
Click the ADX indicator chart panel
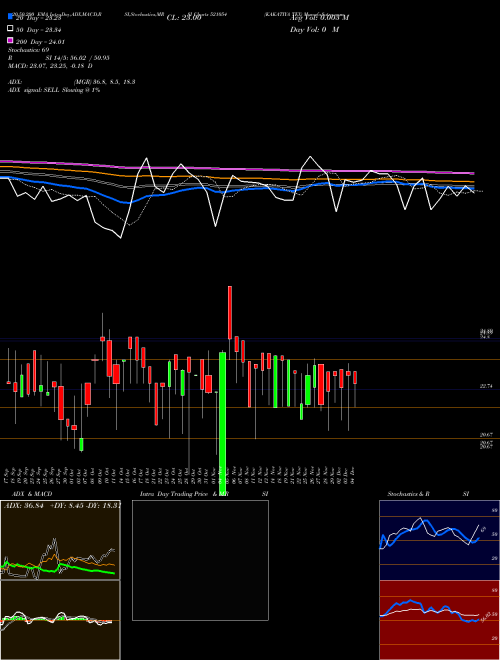click(x=60, y=540)
